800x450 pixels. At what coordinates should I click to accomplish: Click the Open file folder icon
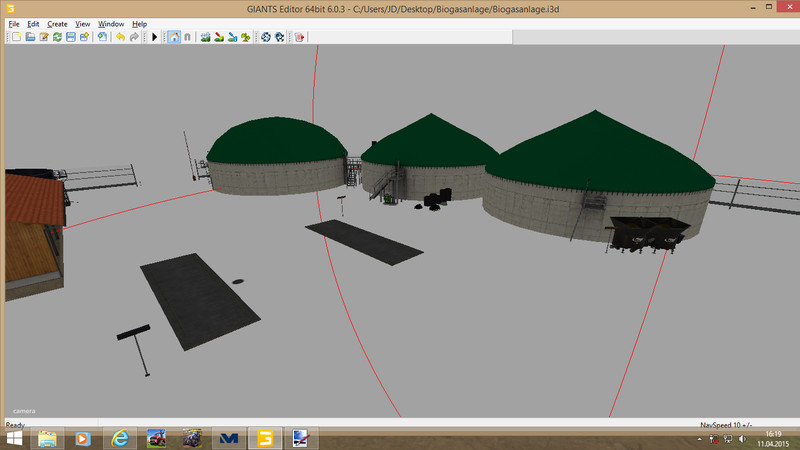click(31, 37)
